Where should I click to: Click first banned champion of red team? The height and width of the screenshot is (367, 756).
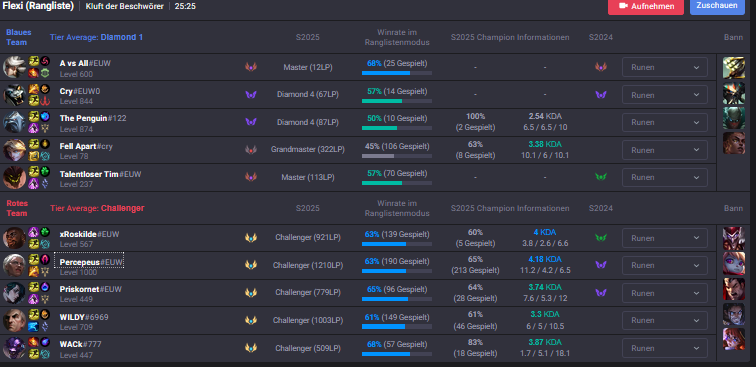click(734, 238)
